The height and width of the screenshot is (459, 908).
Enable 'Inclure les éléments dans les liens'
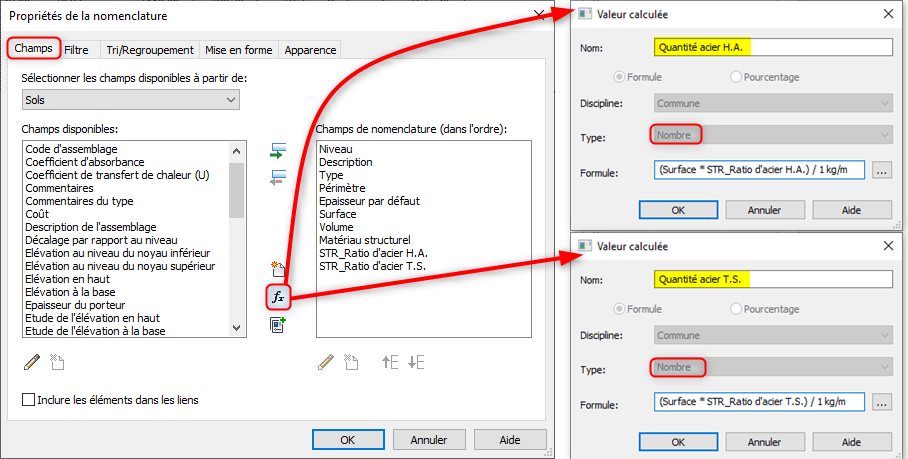click(x=29, y=400)
